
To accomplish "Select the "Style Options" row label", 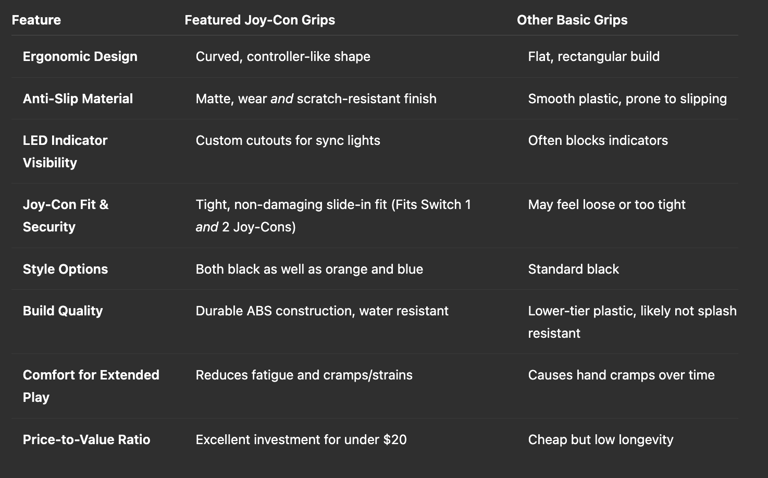I will pos(65,269).
